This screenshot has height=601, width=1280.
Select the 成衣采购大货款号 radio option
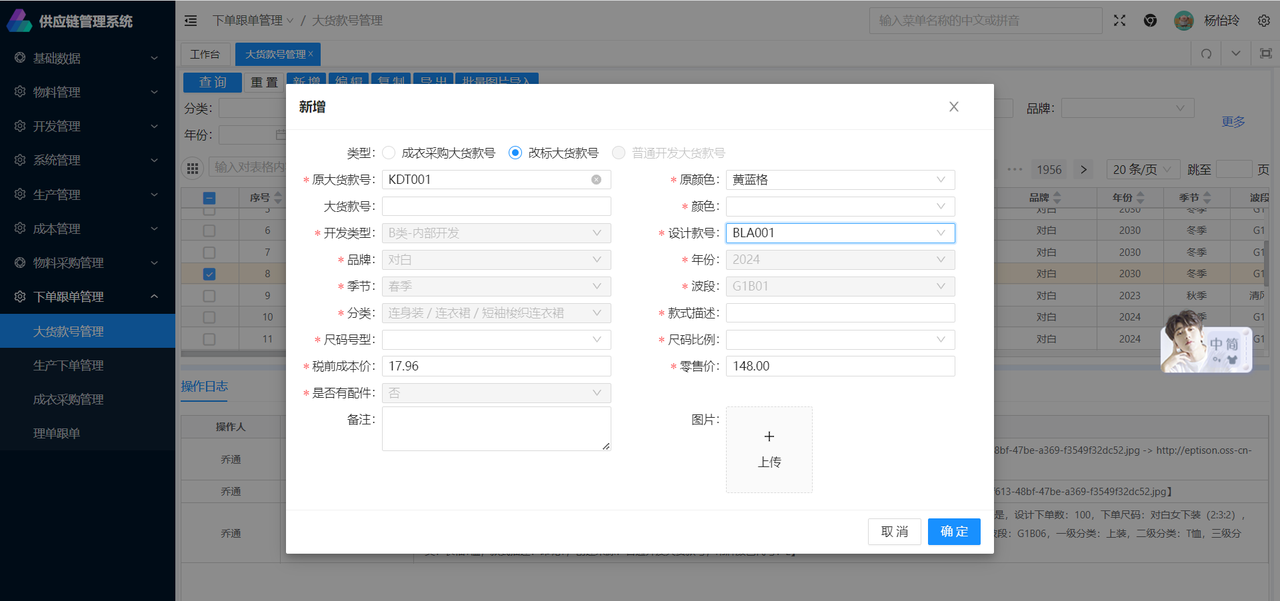point(389,153)
